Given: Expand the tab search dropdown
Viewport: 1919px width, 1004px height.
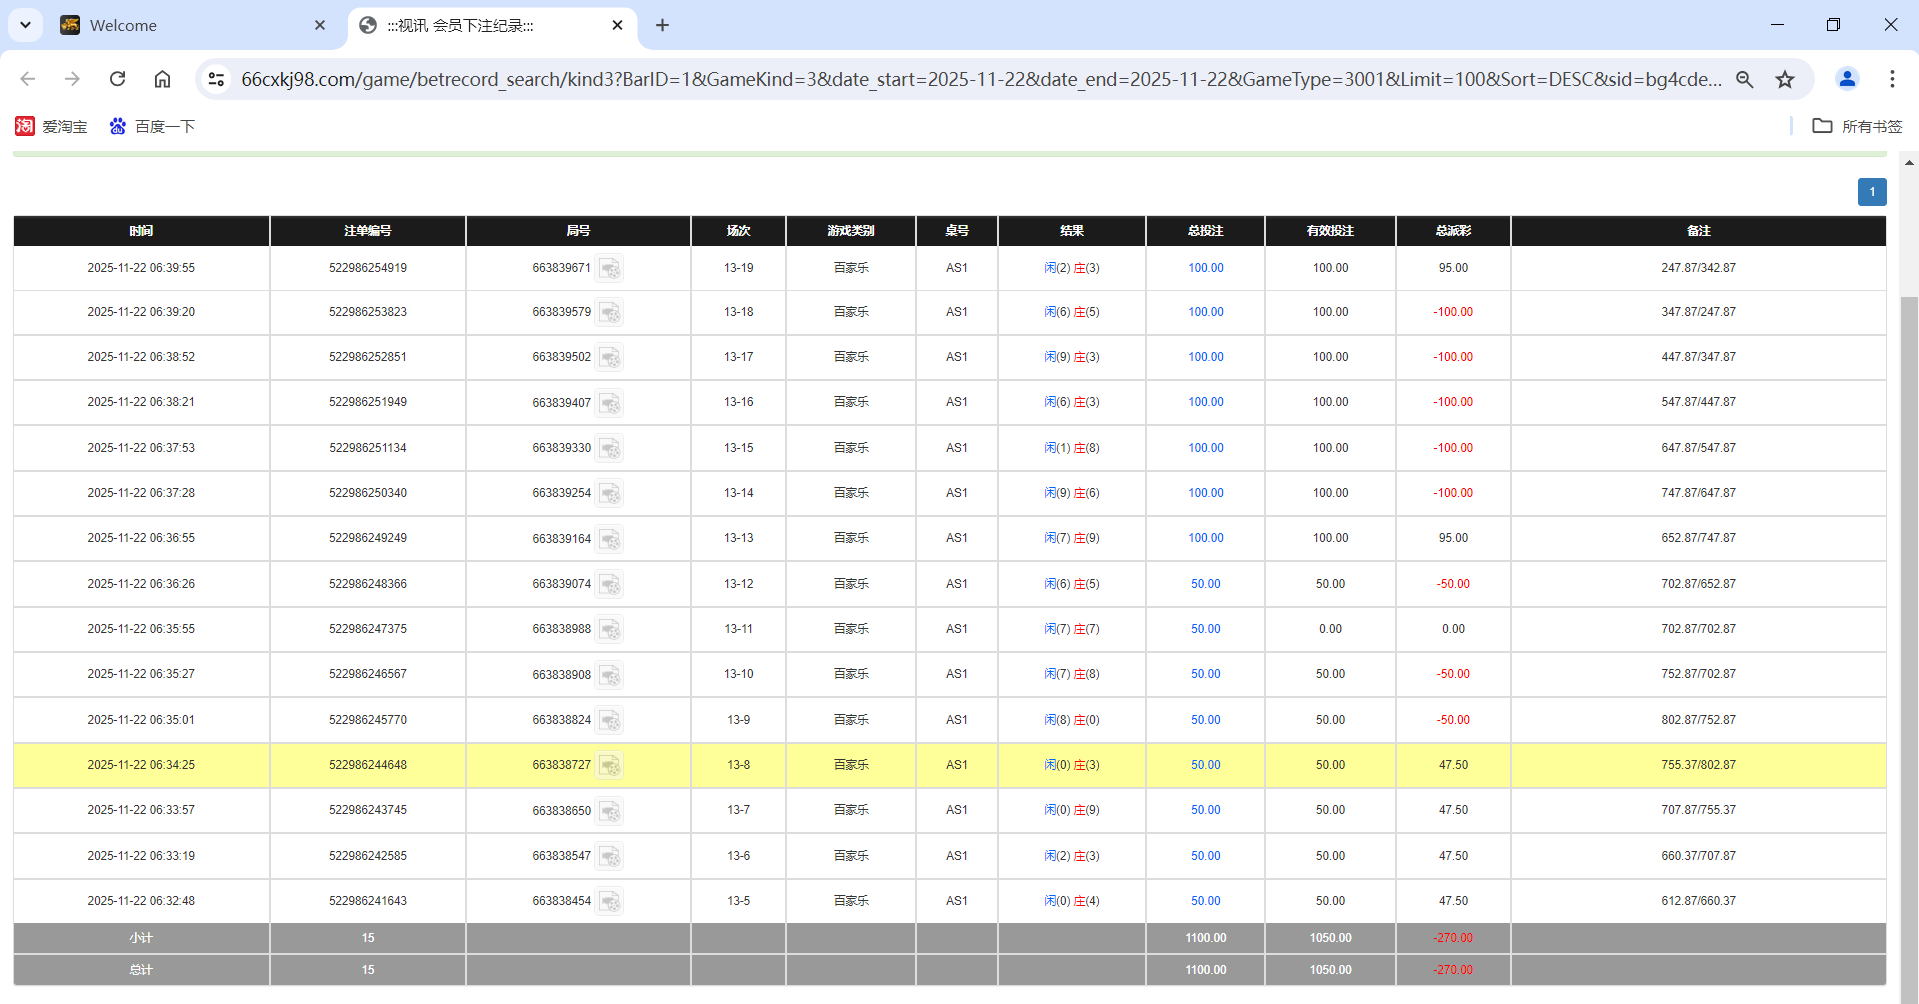Looking at the screenshot, I should pyautogui.click(x=25, y=25).
